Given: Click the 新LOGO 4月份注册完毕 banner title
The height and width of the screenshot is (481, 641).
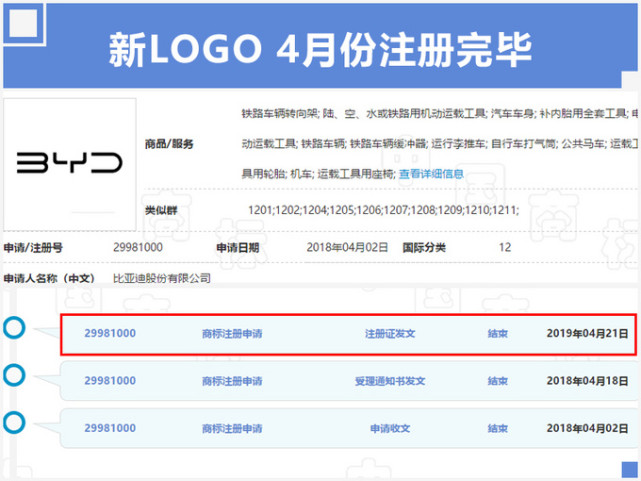Looking at the screenshot, I should pos(320,49).
